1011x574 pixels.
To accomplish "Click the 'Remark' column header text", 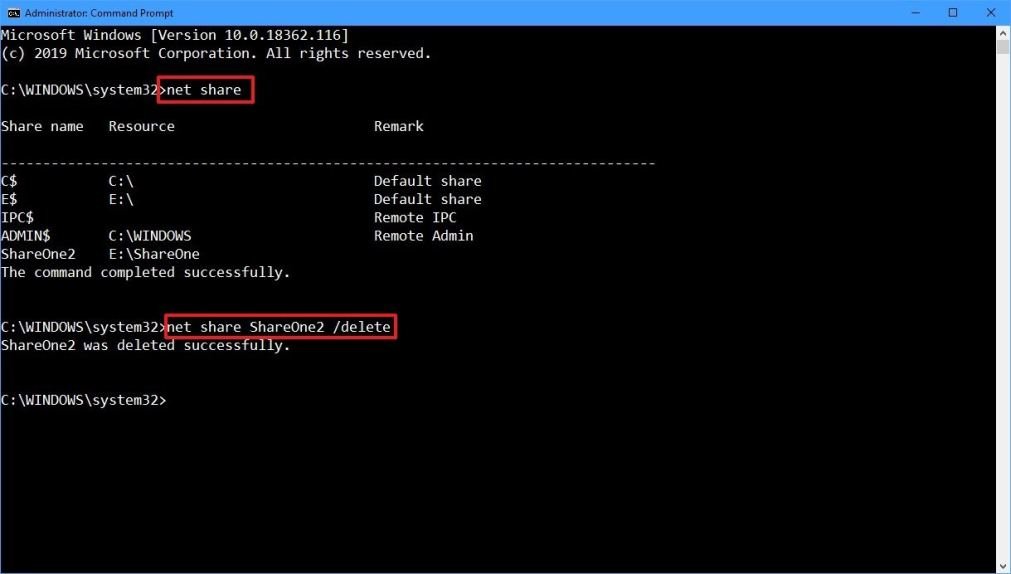I will coord(398,126).
